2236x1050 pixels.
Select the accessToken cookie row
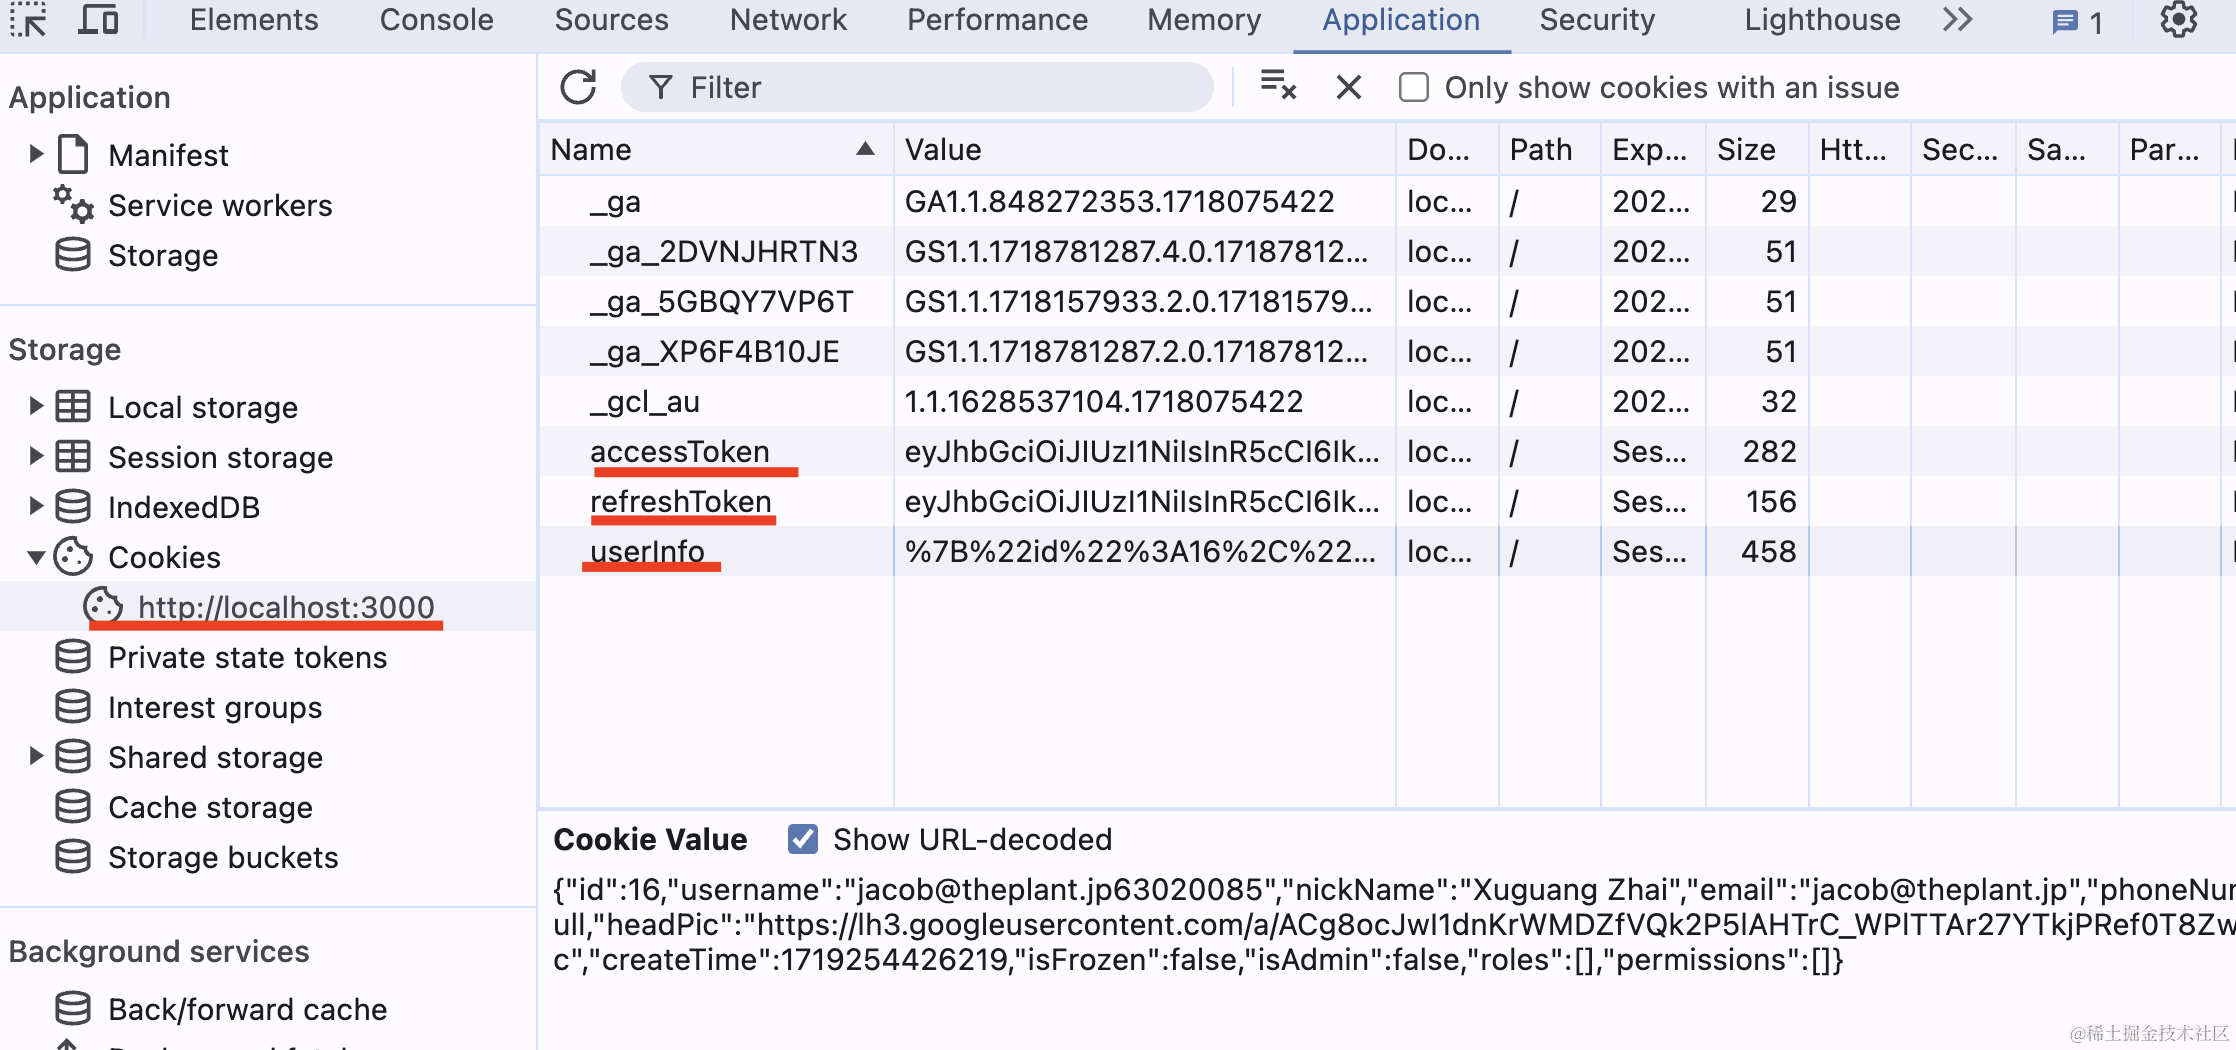click(x=680, y=452)
